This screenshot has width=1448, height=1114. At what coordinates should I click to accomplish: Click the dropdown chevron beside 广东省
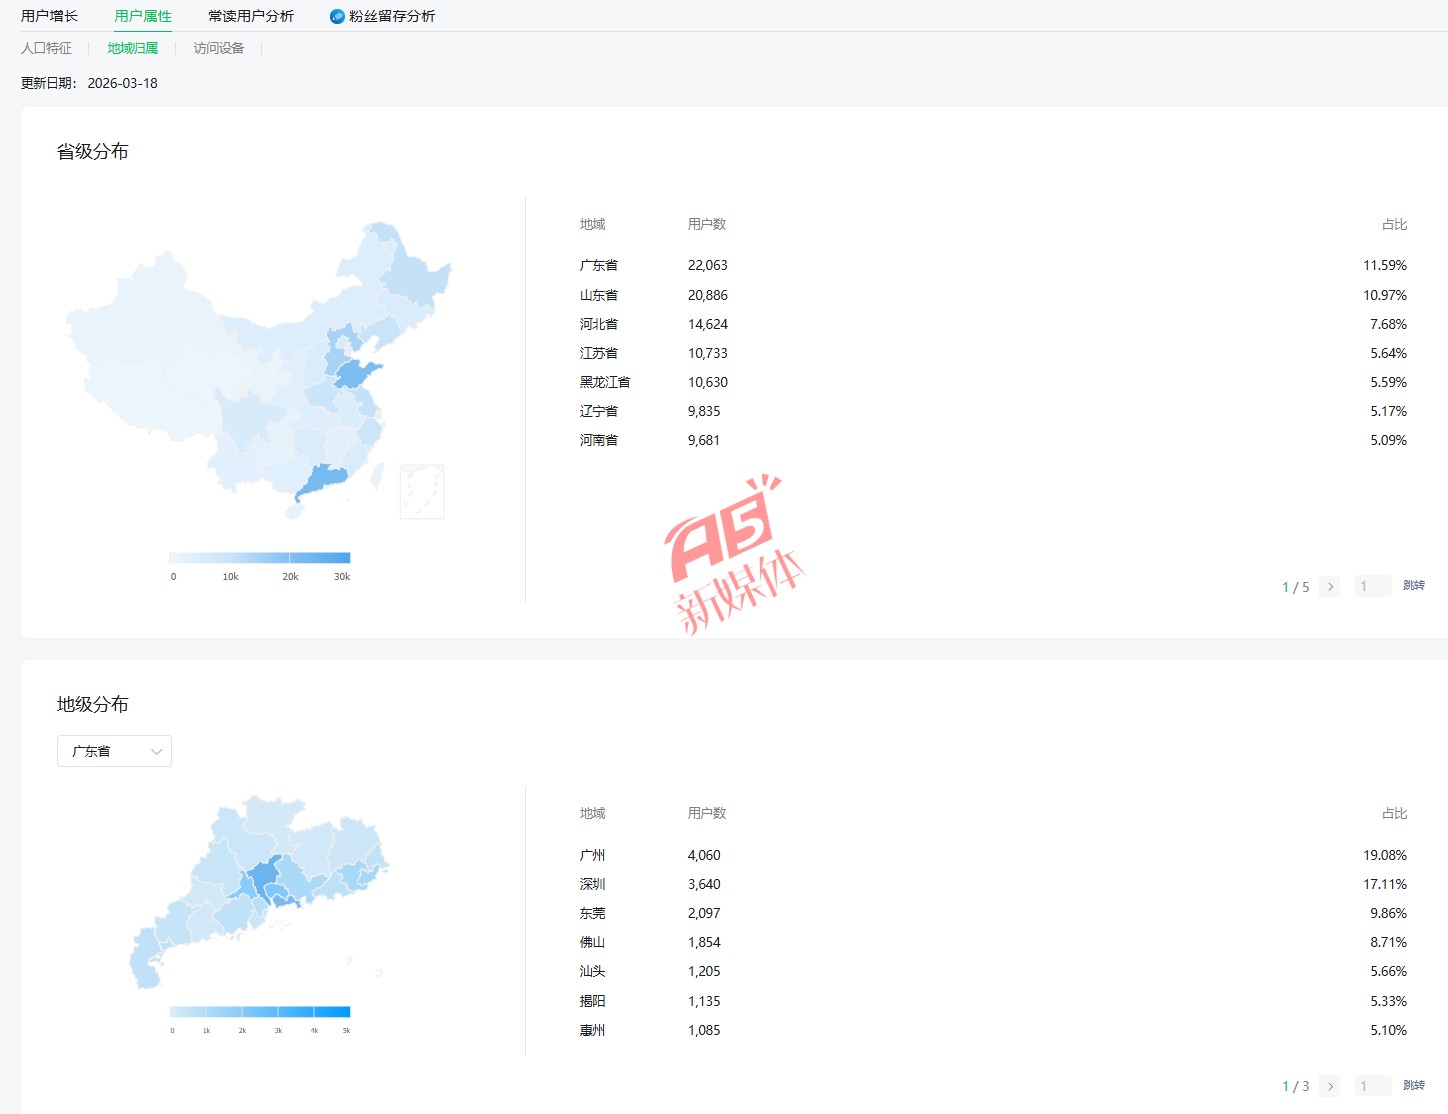156,751
